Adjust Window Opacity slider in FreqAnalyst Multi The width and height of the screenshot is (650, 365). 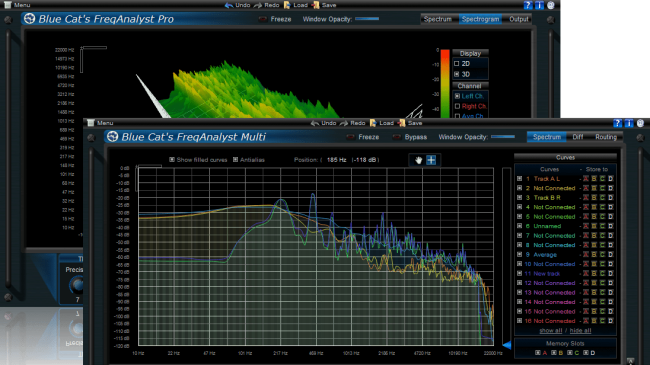pyautogui.click(x=503, y=136)
